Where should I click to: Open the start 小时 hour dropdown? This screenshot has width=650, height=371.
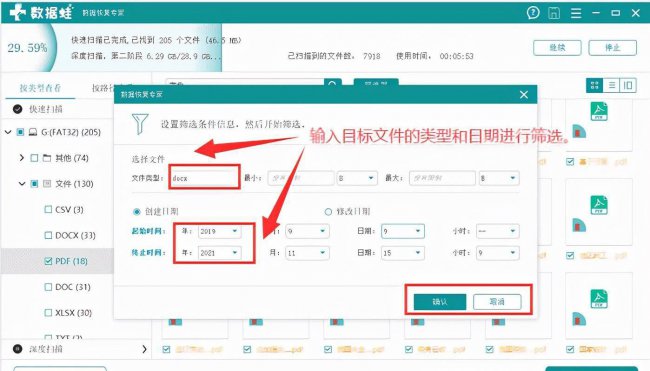pyautogui.click(x=497, y=231)
